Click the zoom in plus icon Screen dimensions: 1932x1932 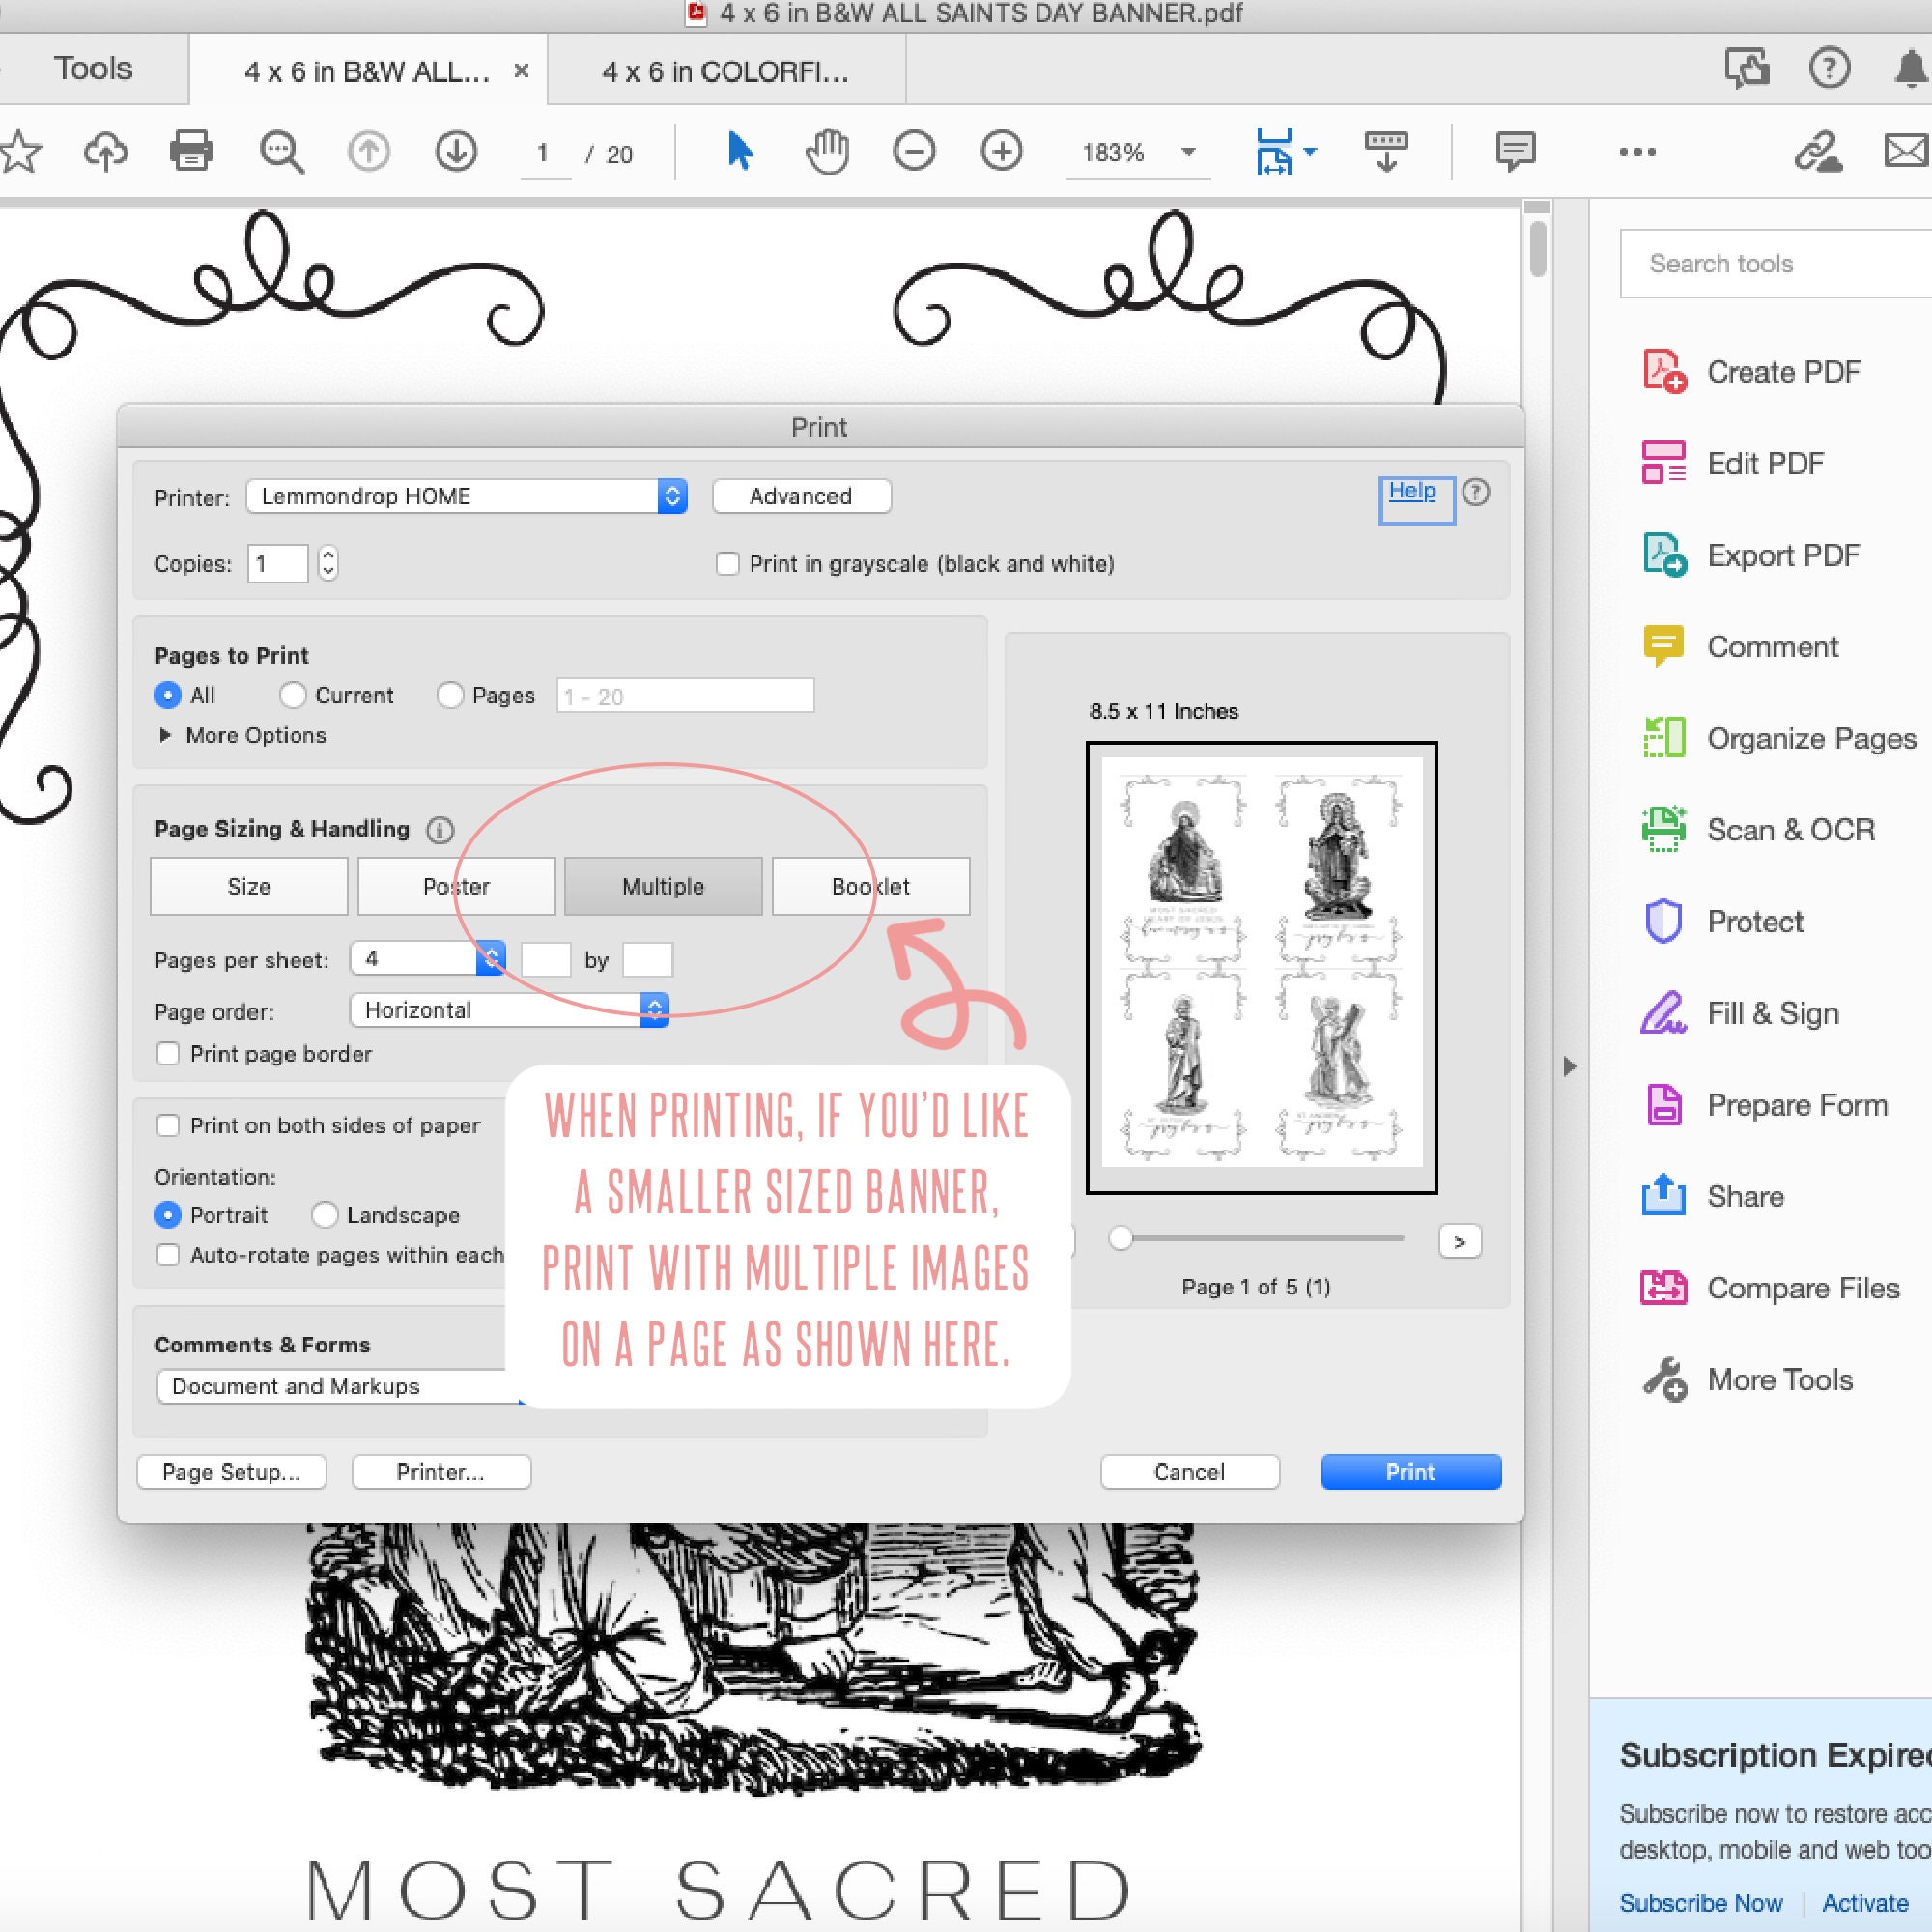tap(1001, 152)
